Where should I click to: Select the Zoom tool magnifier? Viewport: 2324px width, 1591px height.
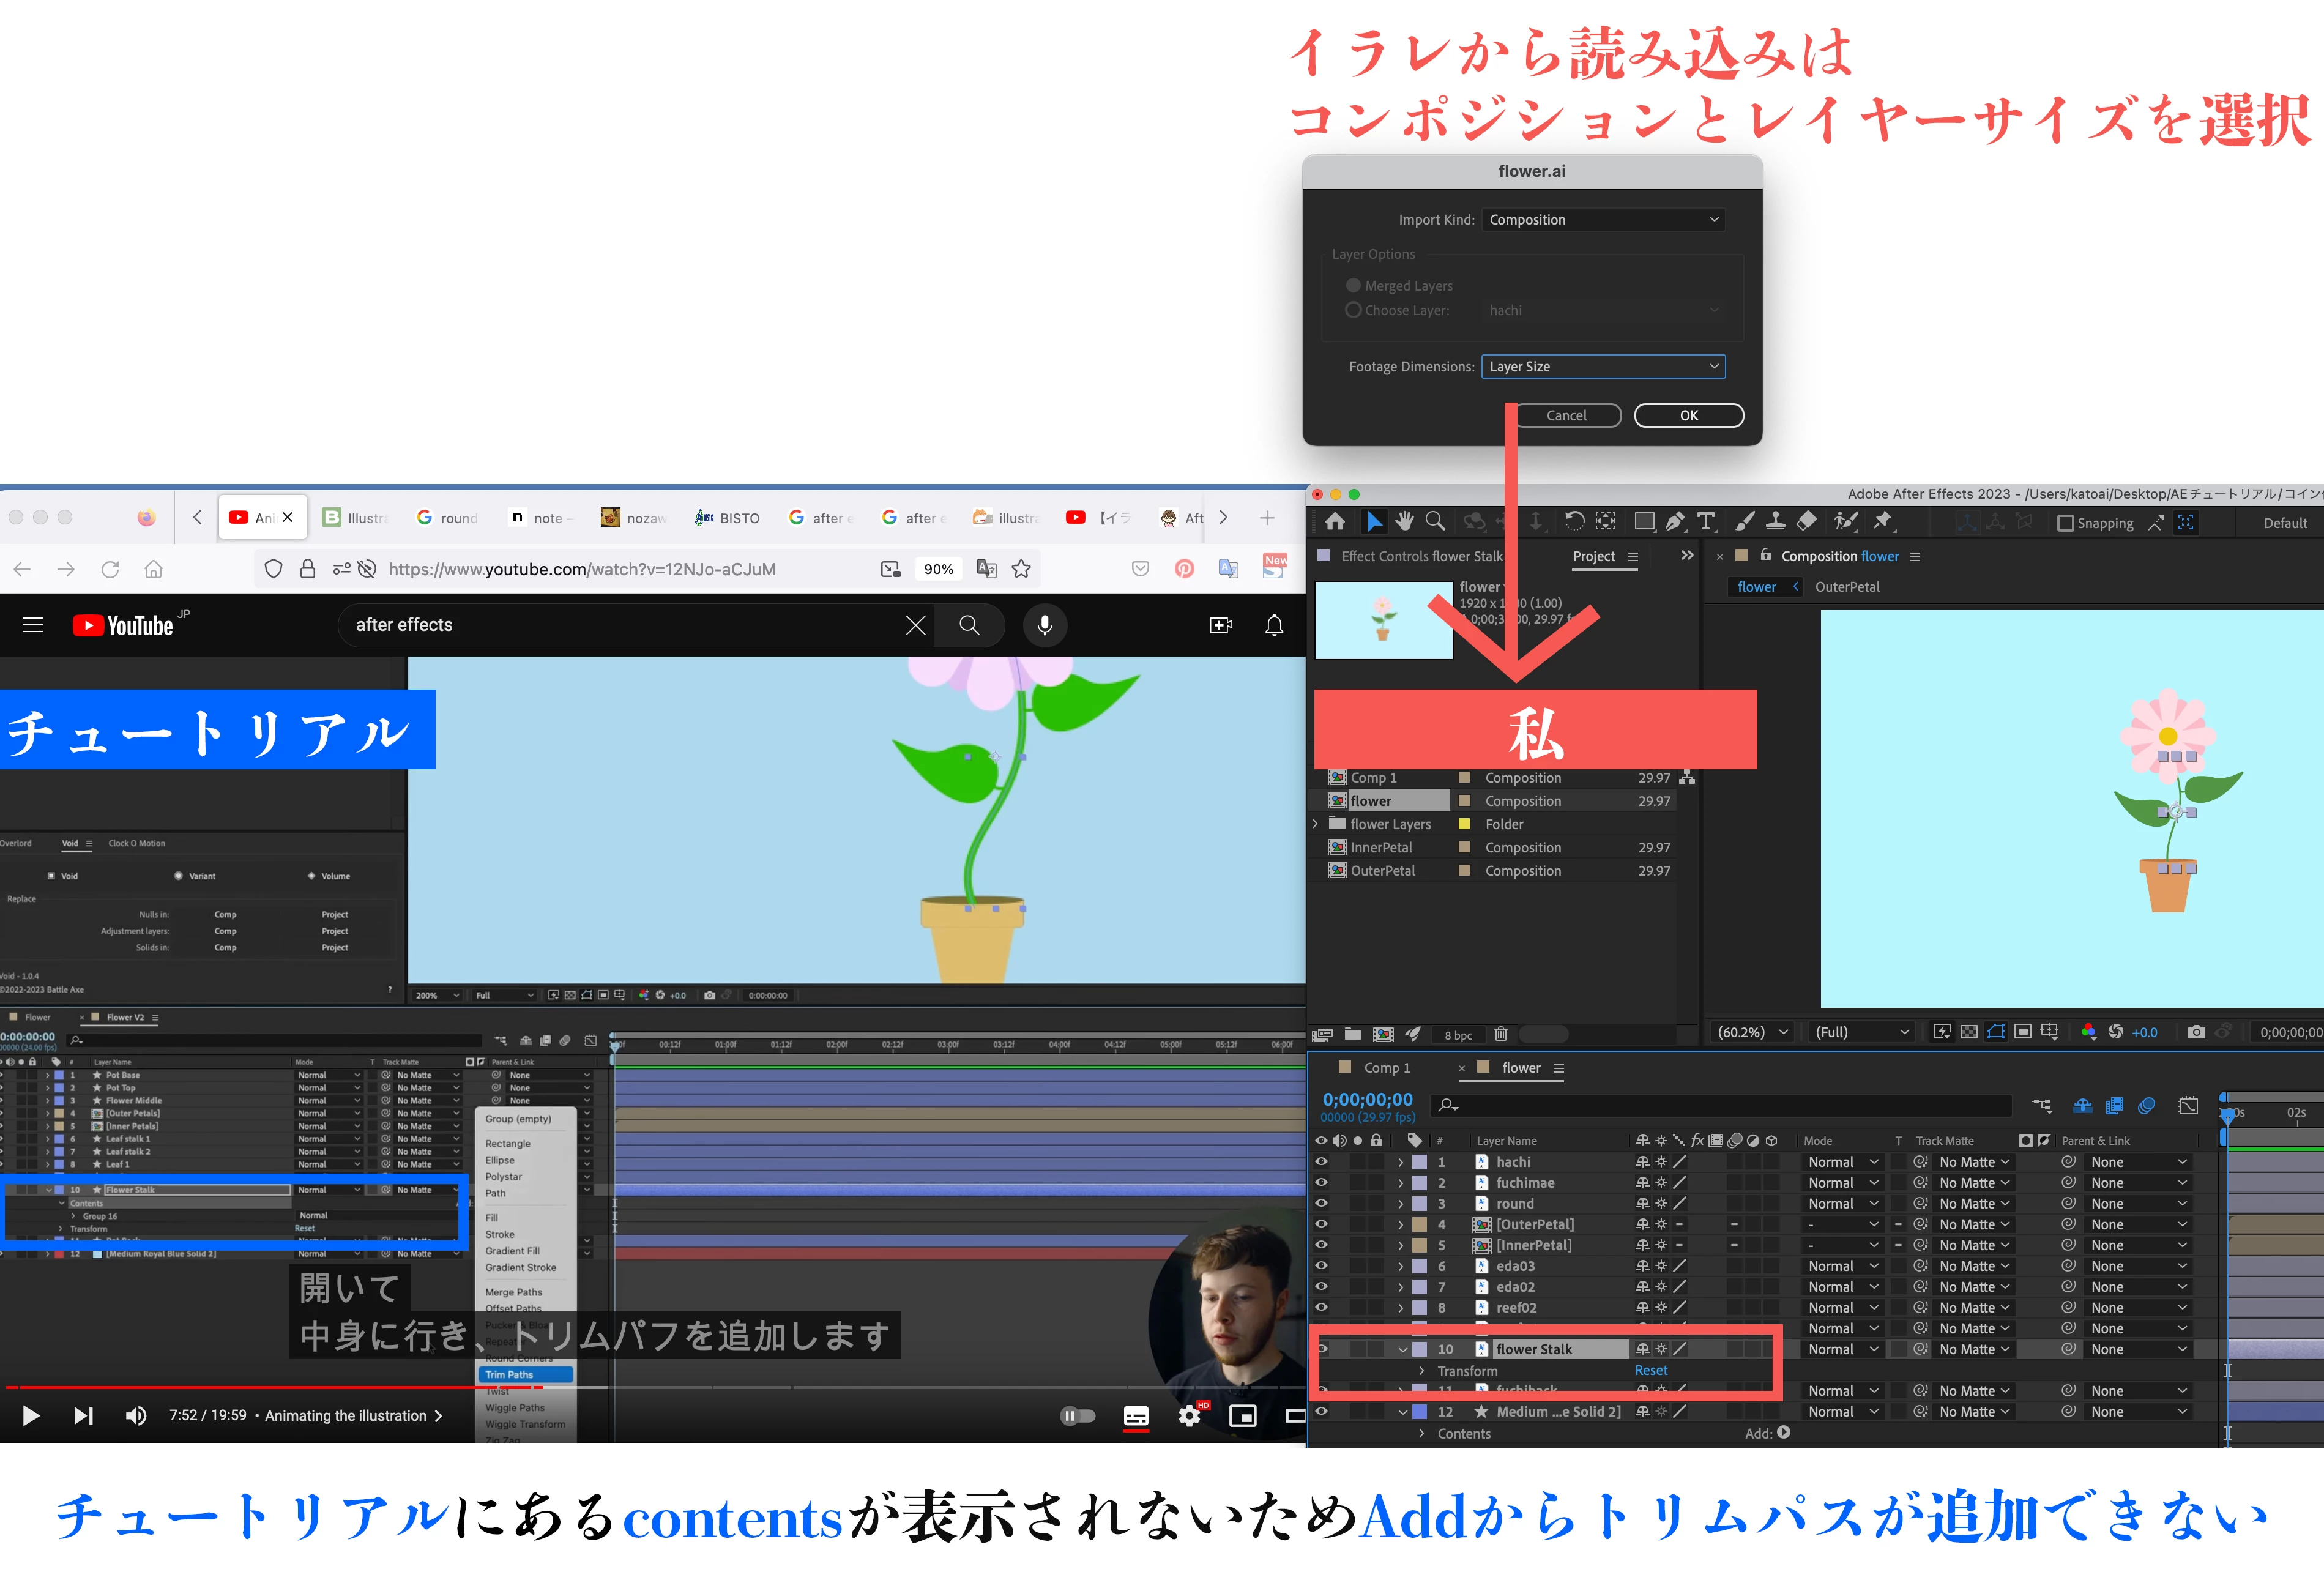coord(1435,521)
